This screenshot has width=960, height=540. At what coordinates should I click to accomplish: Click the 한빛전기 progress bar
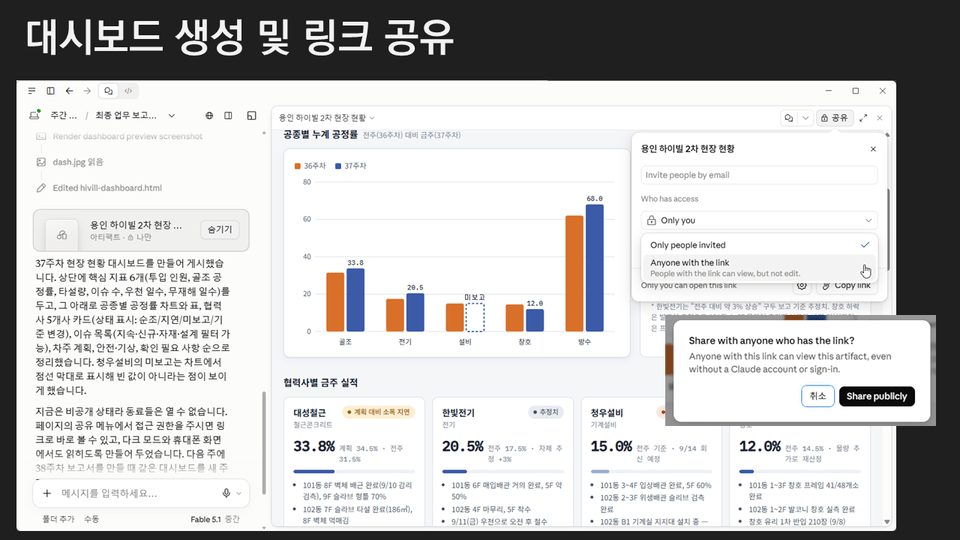coord(503,471)
